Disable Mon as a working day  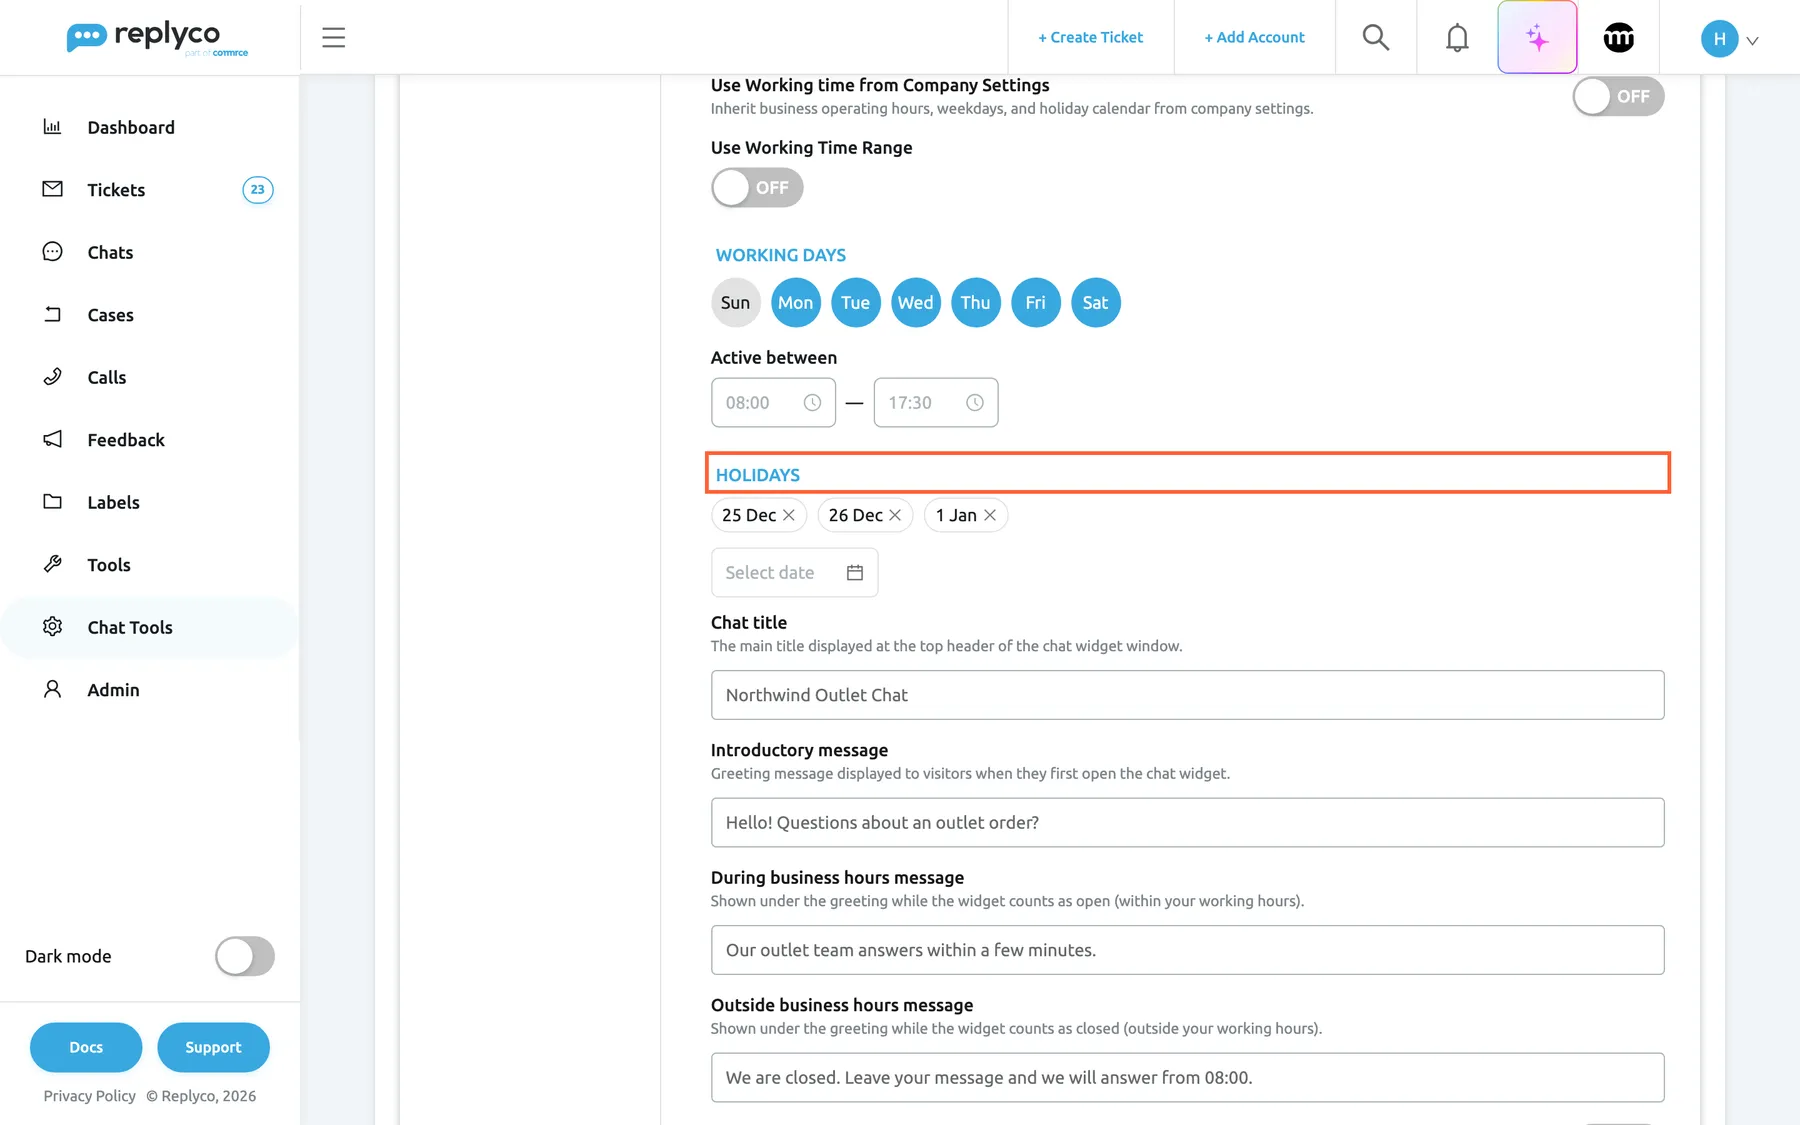(796, 303)
